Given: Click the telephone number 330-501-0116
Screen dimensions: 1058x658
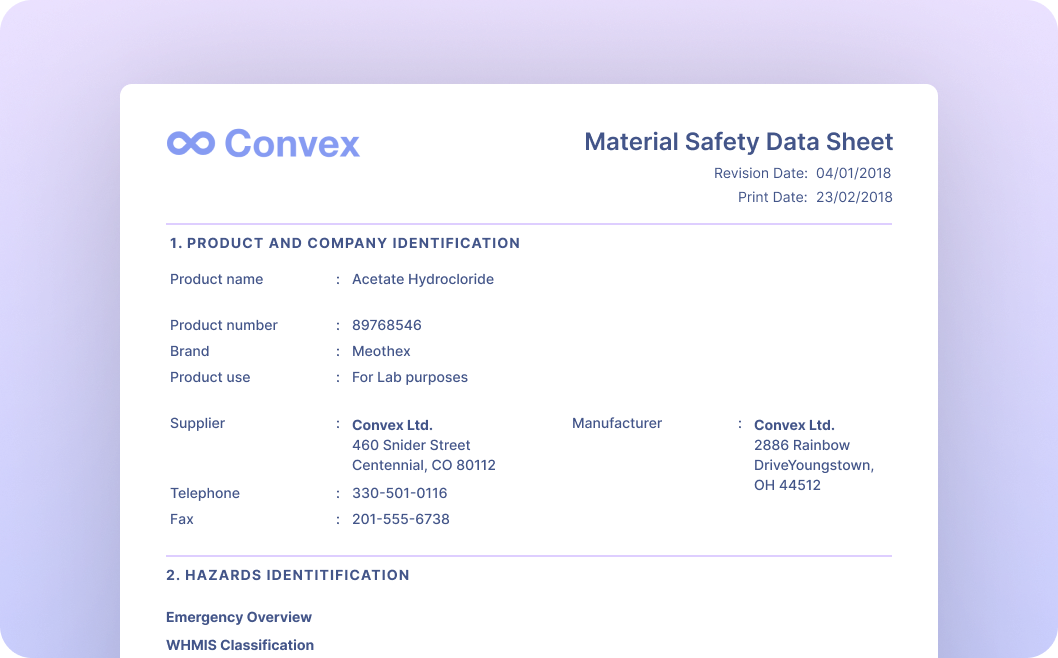Looking at the screenshot, I should click(399, 493).
